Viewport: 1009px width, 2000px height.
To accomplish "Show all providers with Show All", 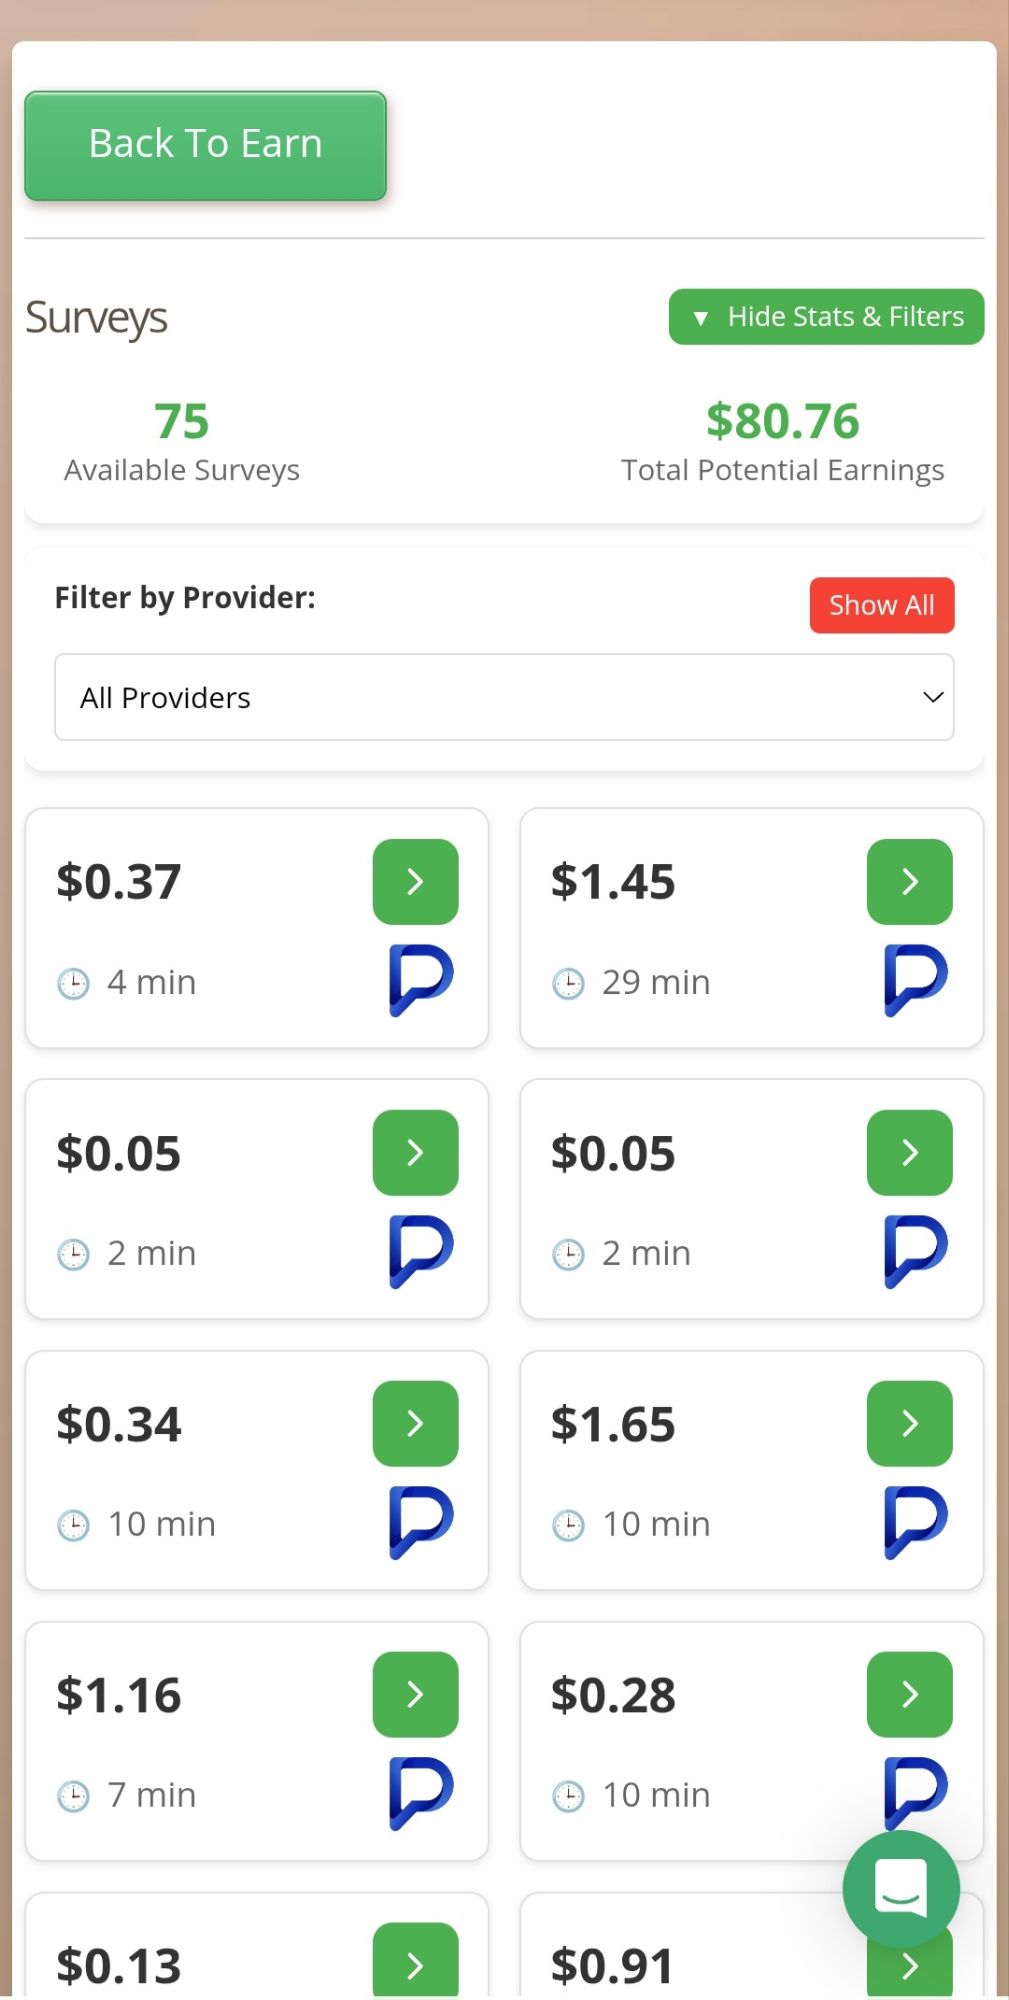I will [x=881, y=605].
